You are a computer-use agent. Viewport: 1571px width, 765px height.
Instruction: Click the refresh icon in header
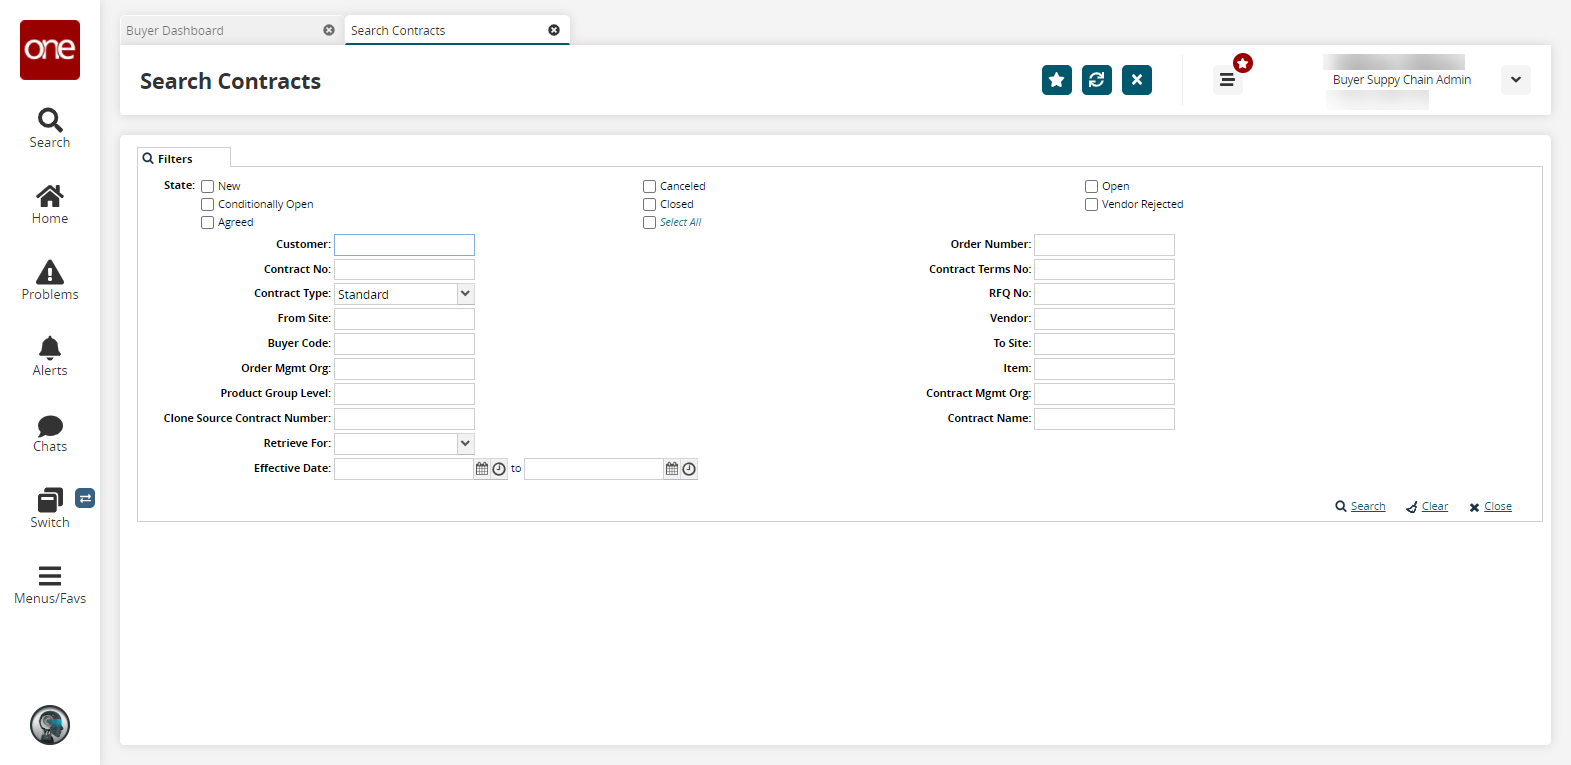(1096, 80)
